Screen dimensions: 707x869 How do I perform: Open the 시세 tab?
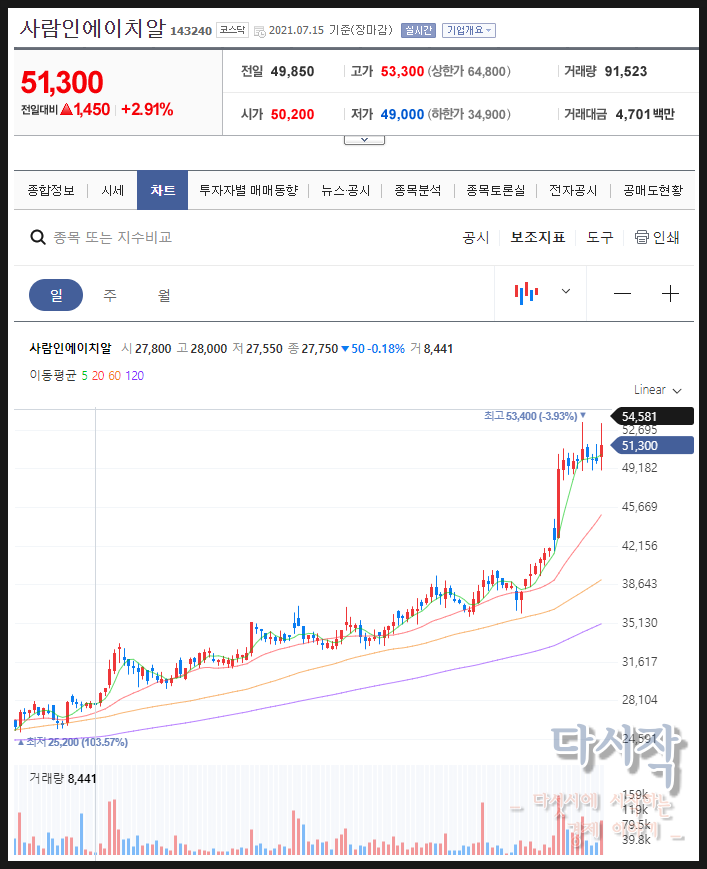(x=112, y=191)
